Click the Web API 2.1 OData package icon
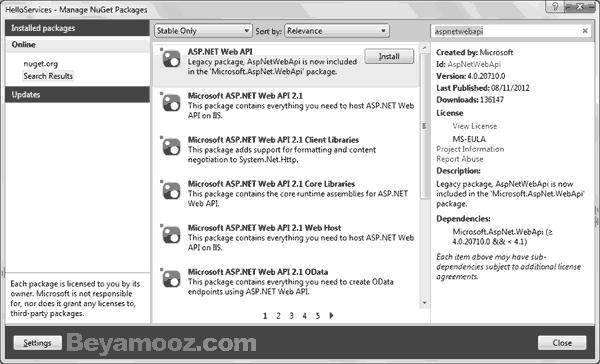Screen dimensions: 600x364 click(x=171, y=279)
